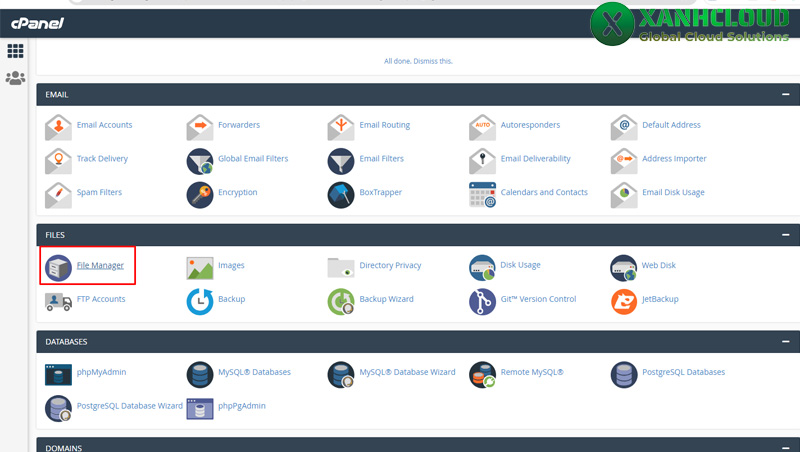The height and width of the screenshot is (452, 800).
Task: Click the PostgreSQL Databases icon
Action: pyautogui.click(x=623, y=374)
